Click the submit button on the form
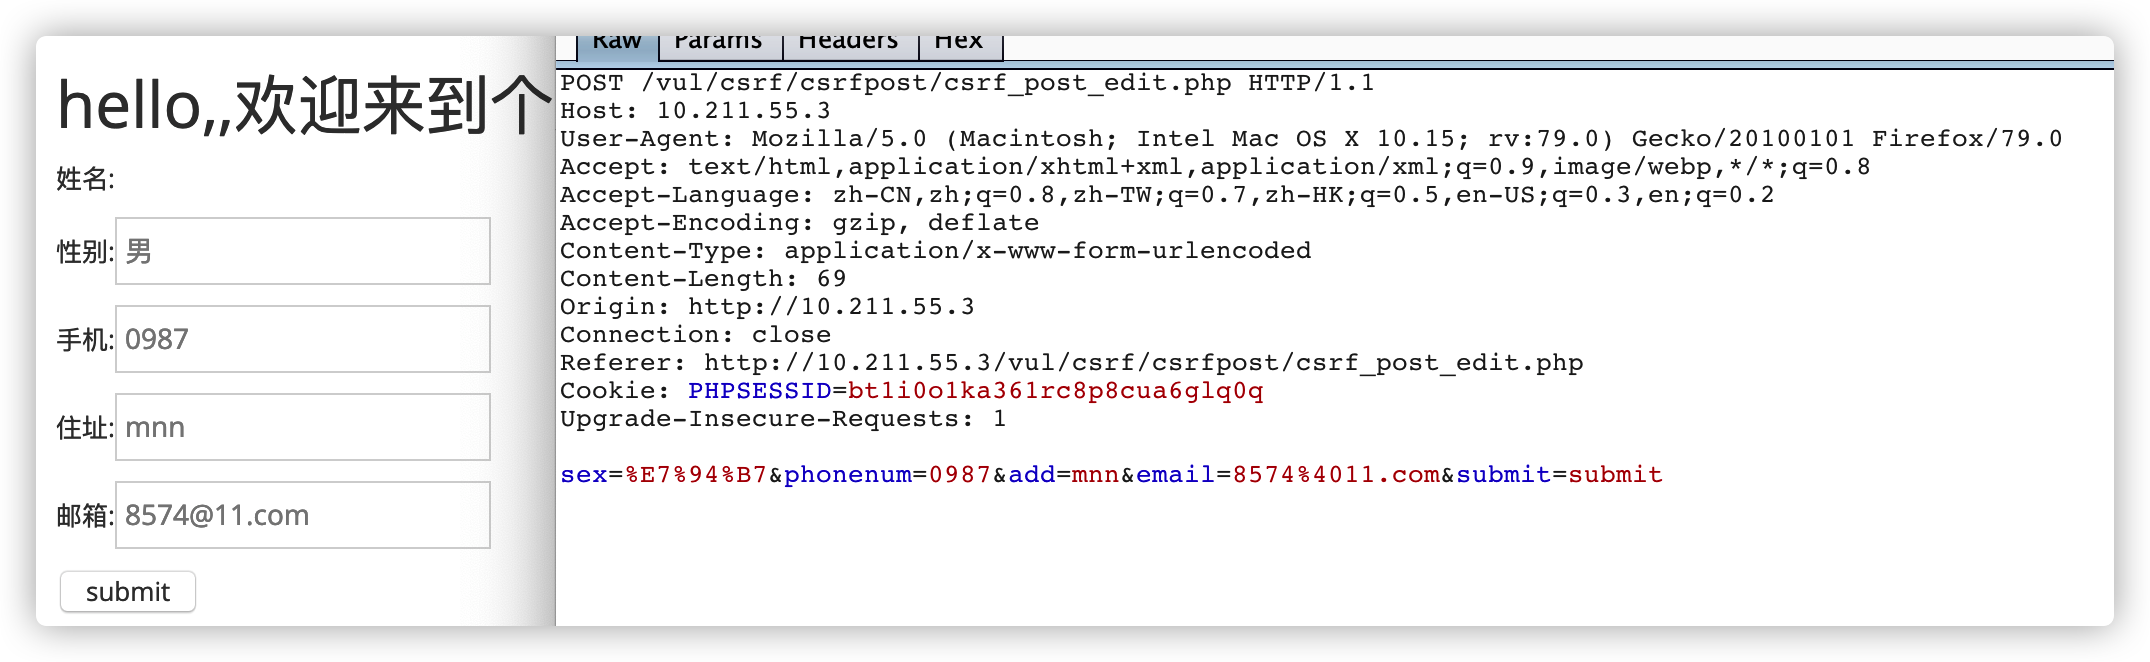Viewport: 2150px width, 662px height. tap(128, 592)
